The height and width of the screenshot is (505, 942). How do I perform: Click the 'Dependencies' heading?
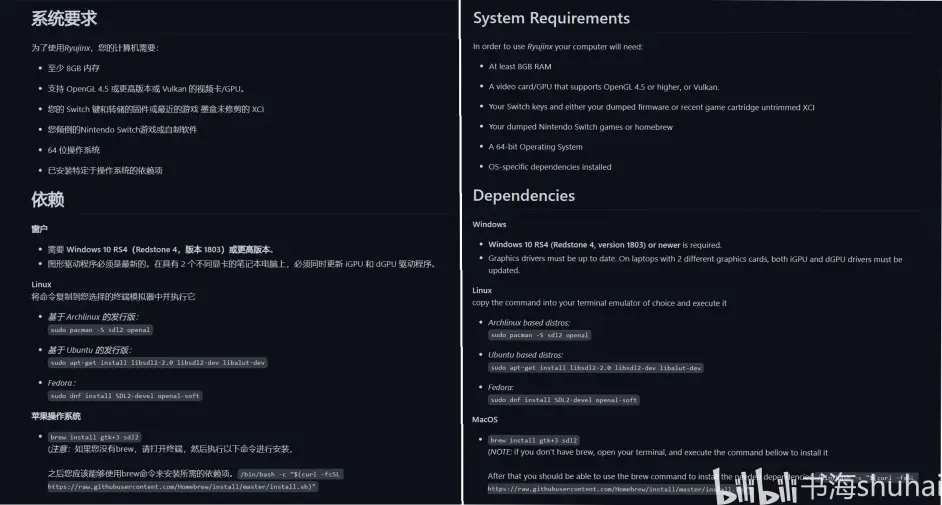[x=524, y=196]
